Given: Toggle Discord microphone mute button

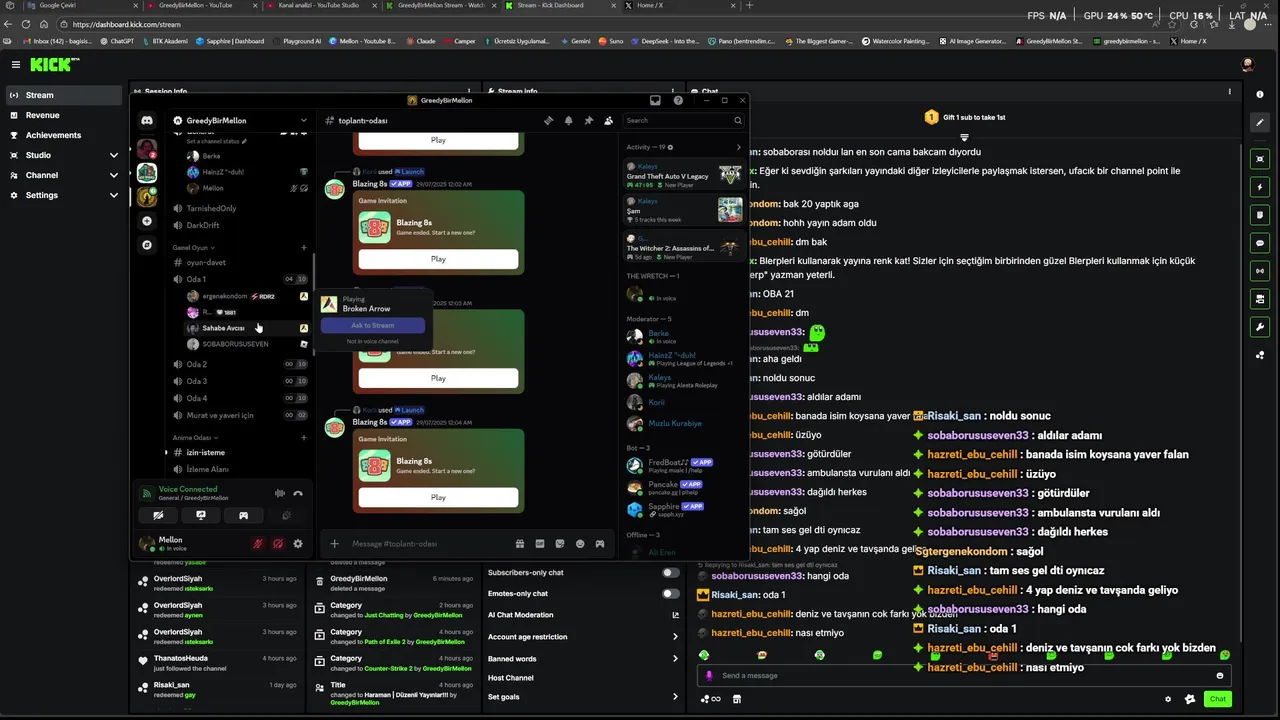Looking at the screenshot, I should tap(258, 544).
